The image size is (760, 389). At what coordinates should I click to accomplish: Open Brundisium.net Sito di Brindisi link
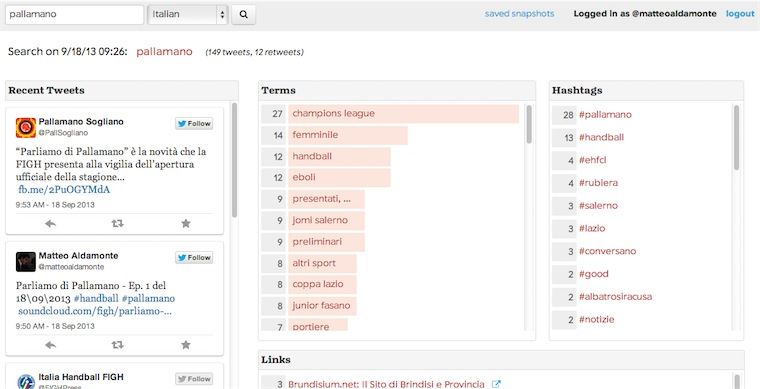point(386,384)
